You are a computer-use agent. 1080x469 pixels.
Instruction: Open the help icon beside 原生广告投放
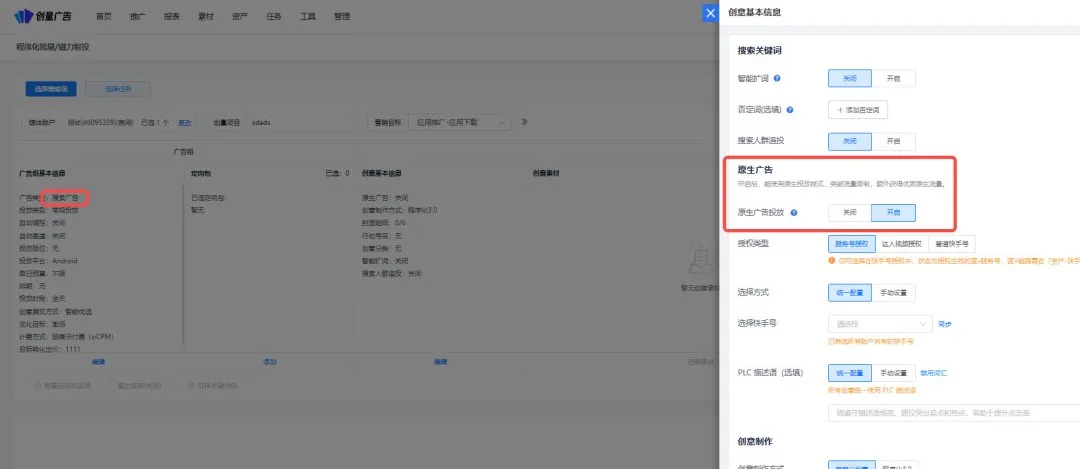click(x=794, y=213)
